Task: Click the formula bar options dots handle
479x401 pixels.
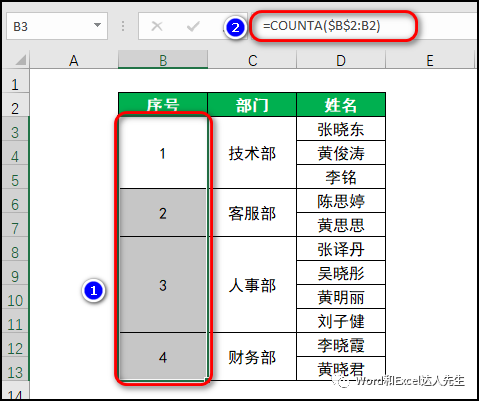Action: [x=123, y=26]
